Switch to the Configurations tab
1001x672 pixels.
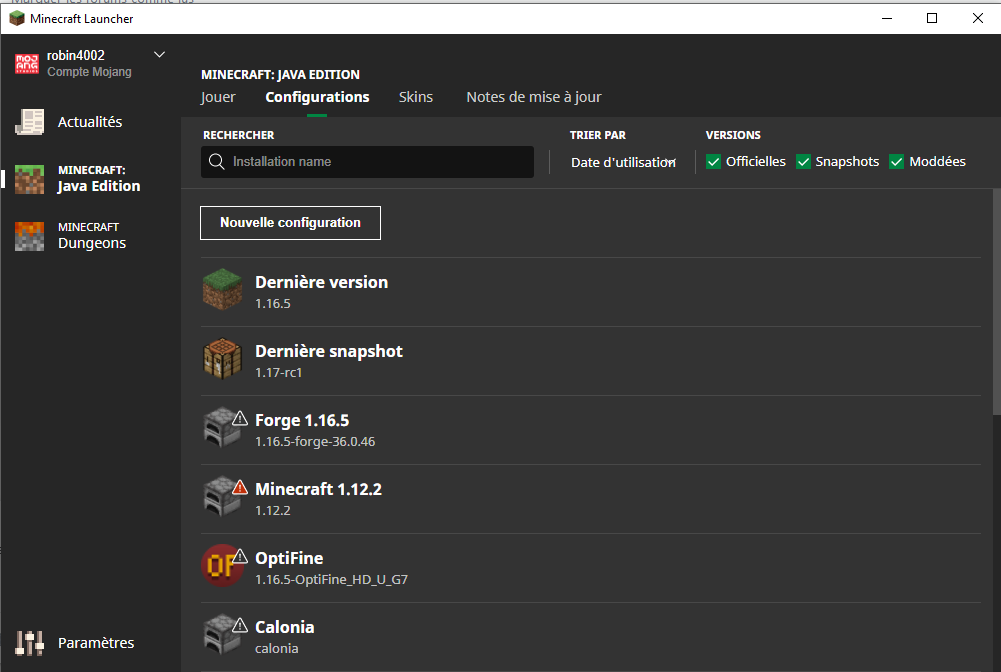click(317, 97)
